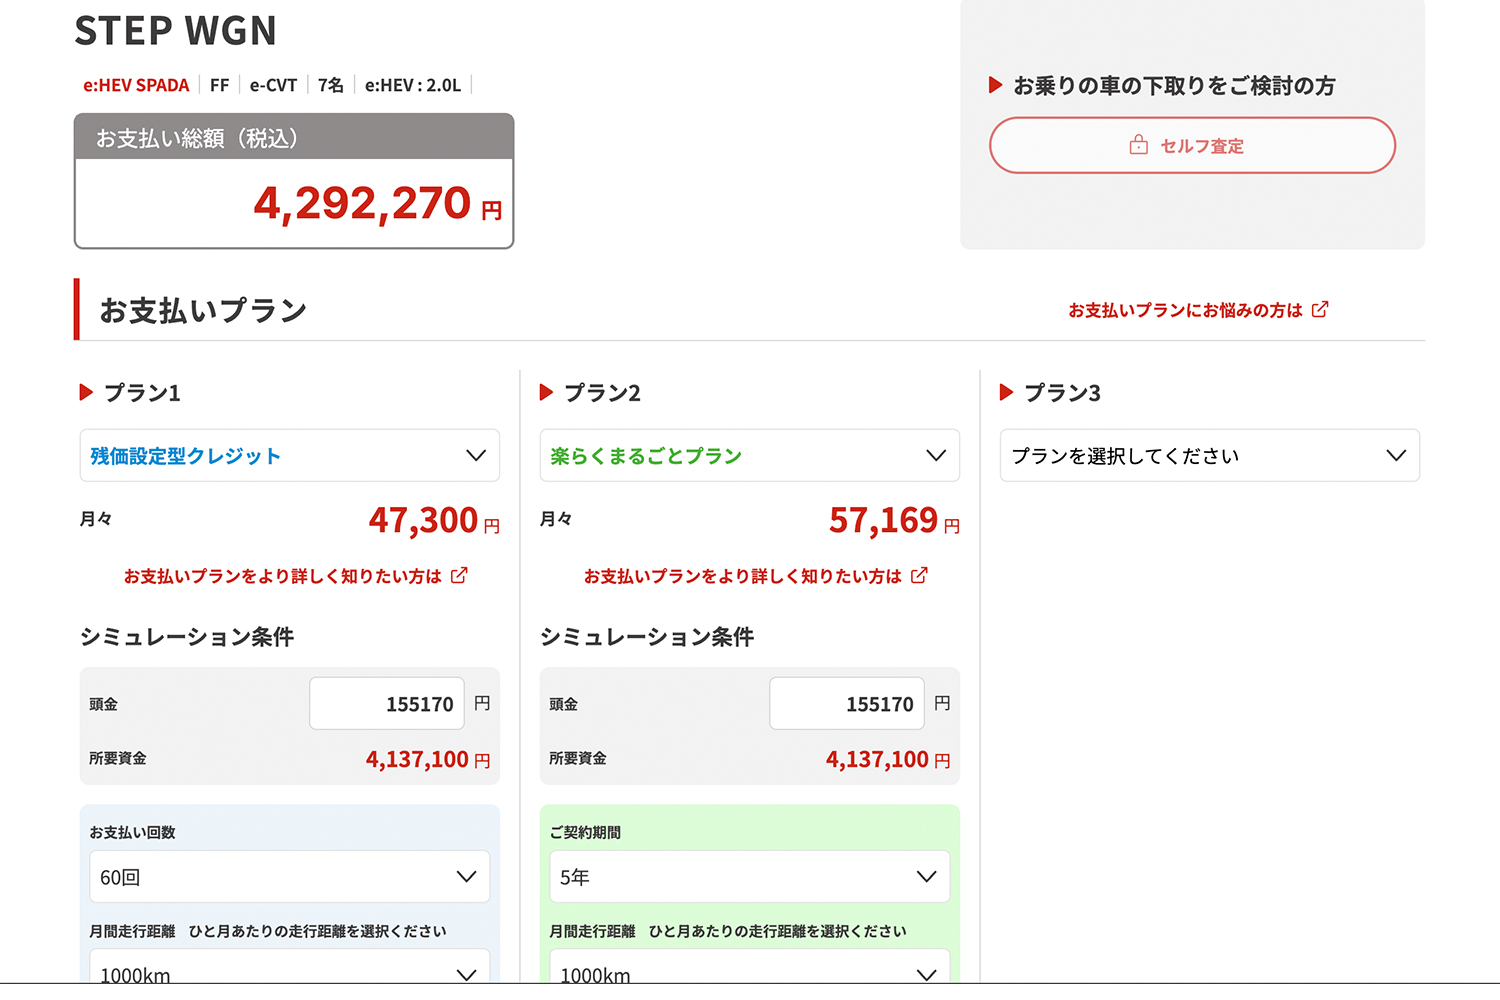1500x1000 pixels.
Task: Open the お支払いプランにお悩みの方は link
Action: [1190, 310]
